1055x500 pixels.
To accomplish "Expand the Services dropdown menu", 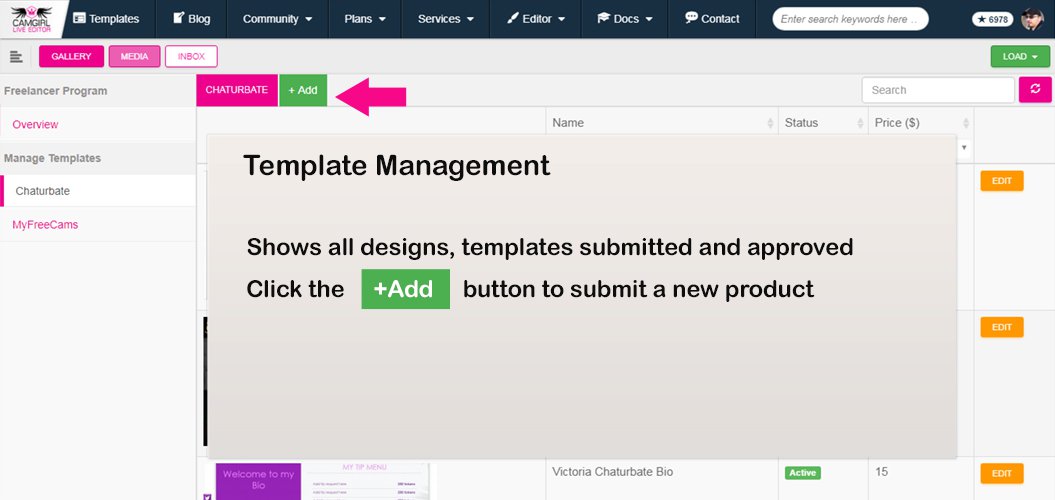I will click(445, 19).
